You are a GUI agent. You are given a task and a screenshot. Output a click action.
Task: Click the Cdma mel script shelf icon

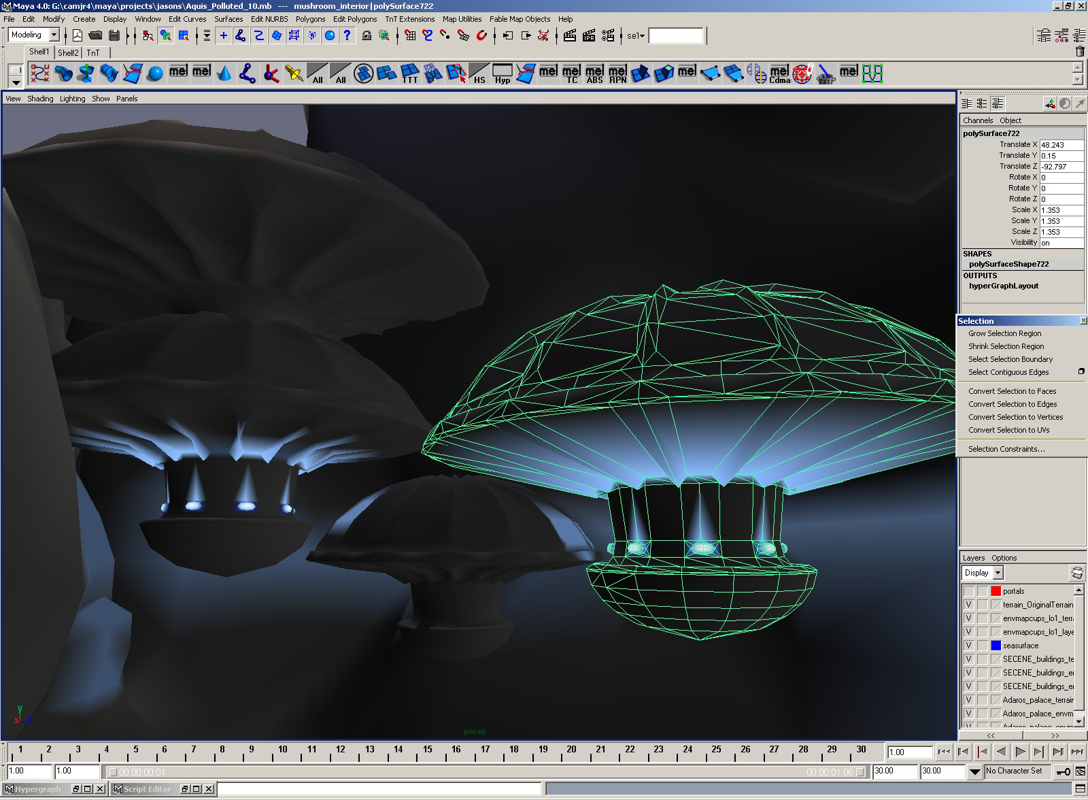pos(779,74)
